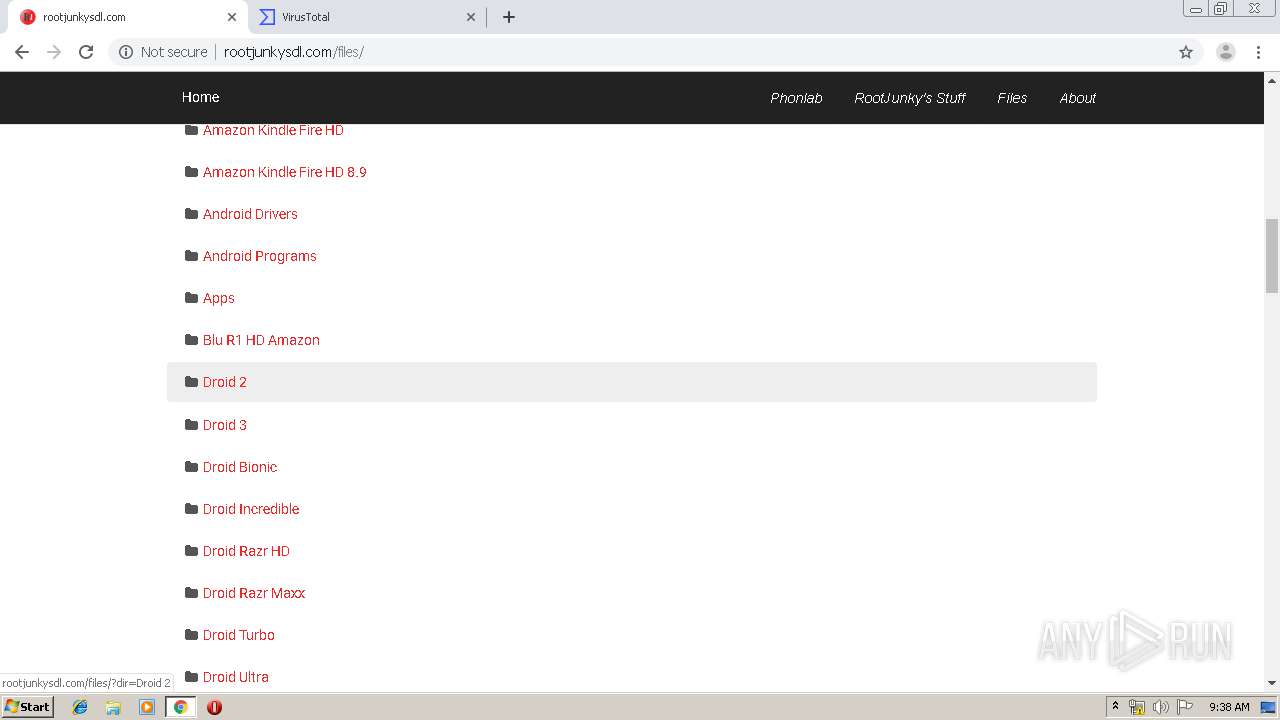Open the Droid 3 folder
Screen dimensions: 1280x720
point(225,425)
